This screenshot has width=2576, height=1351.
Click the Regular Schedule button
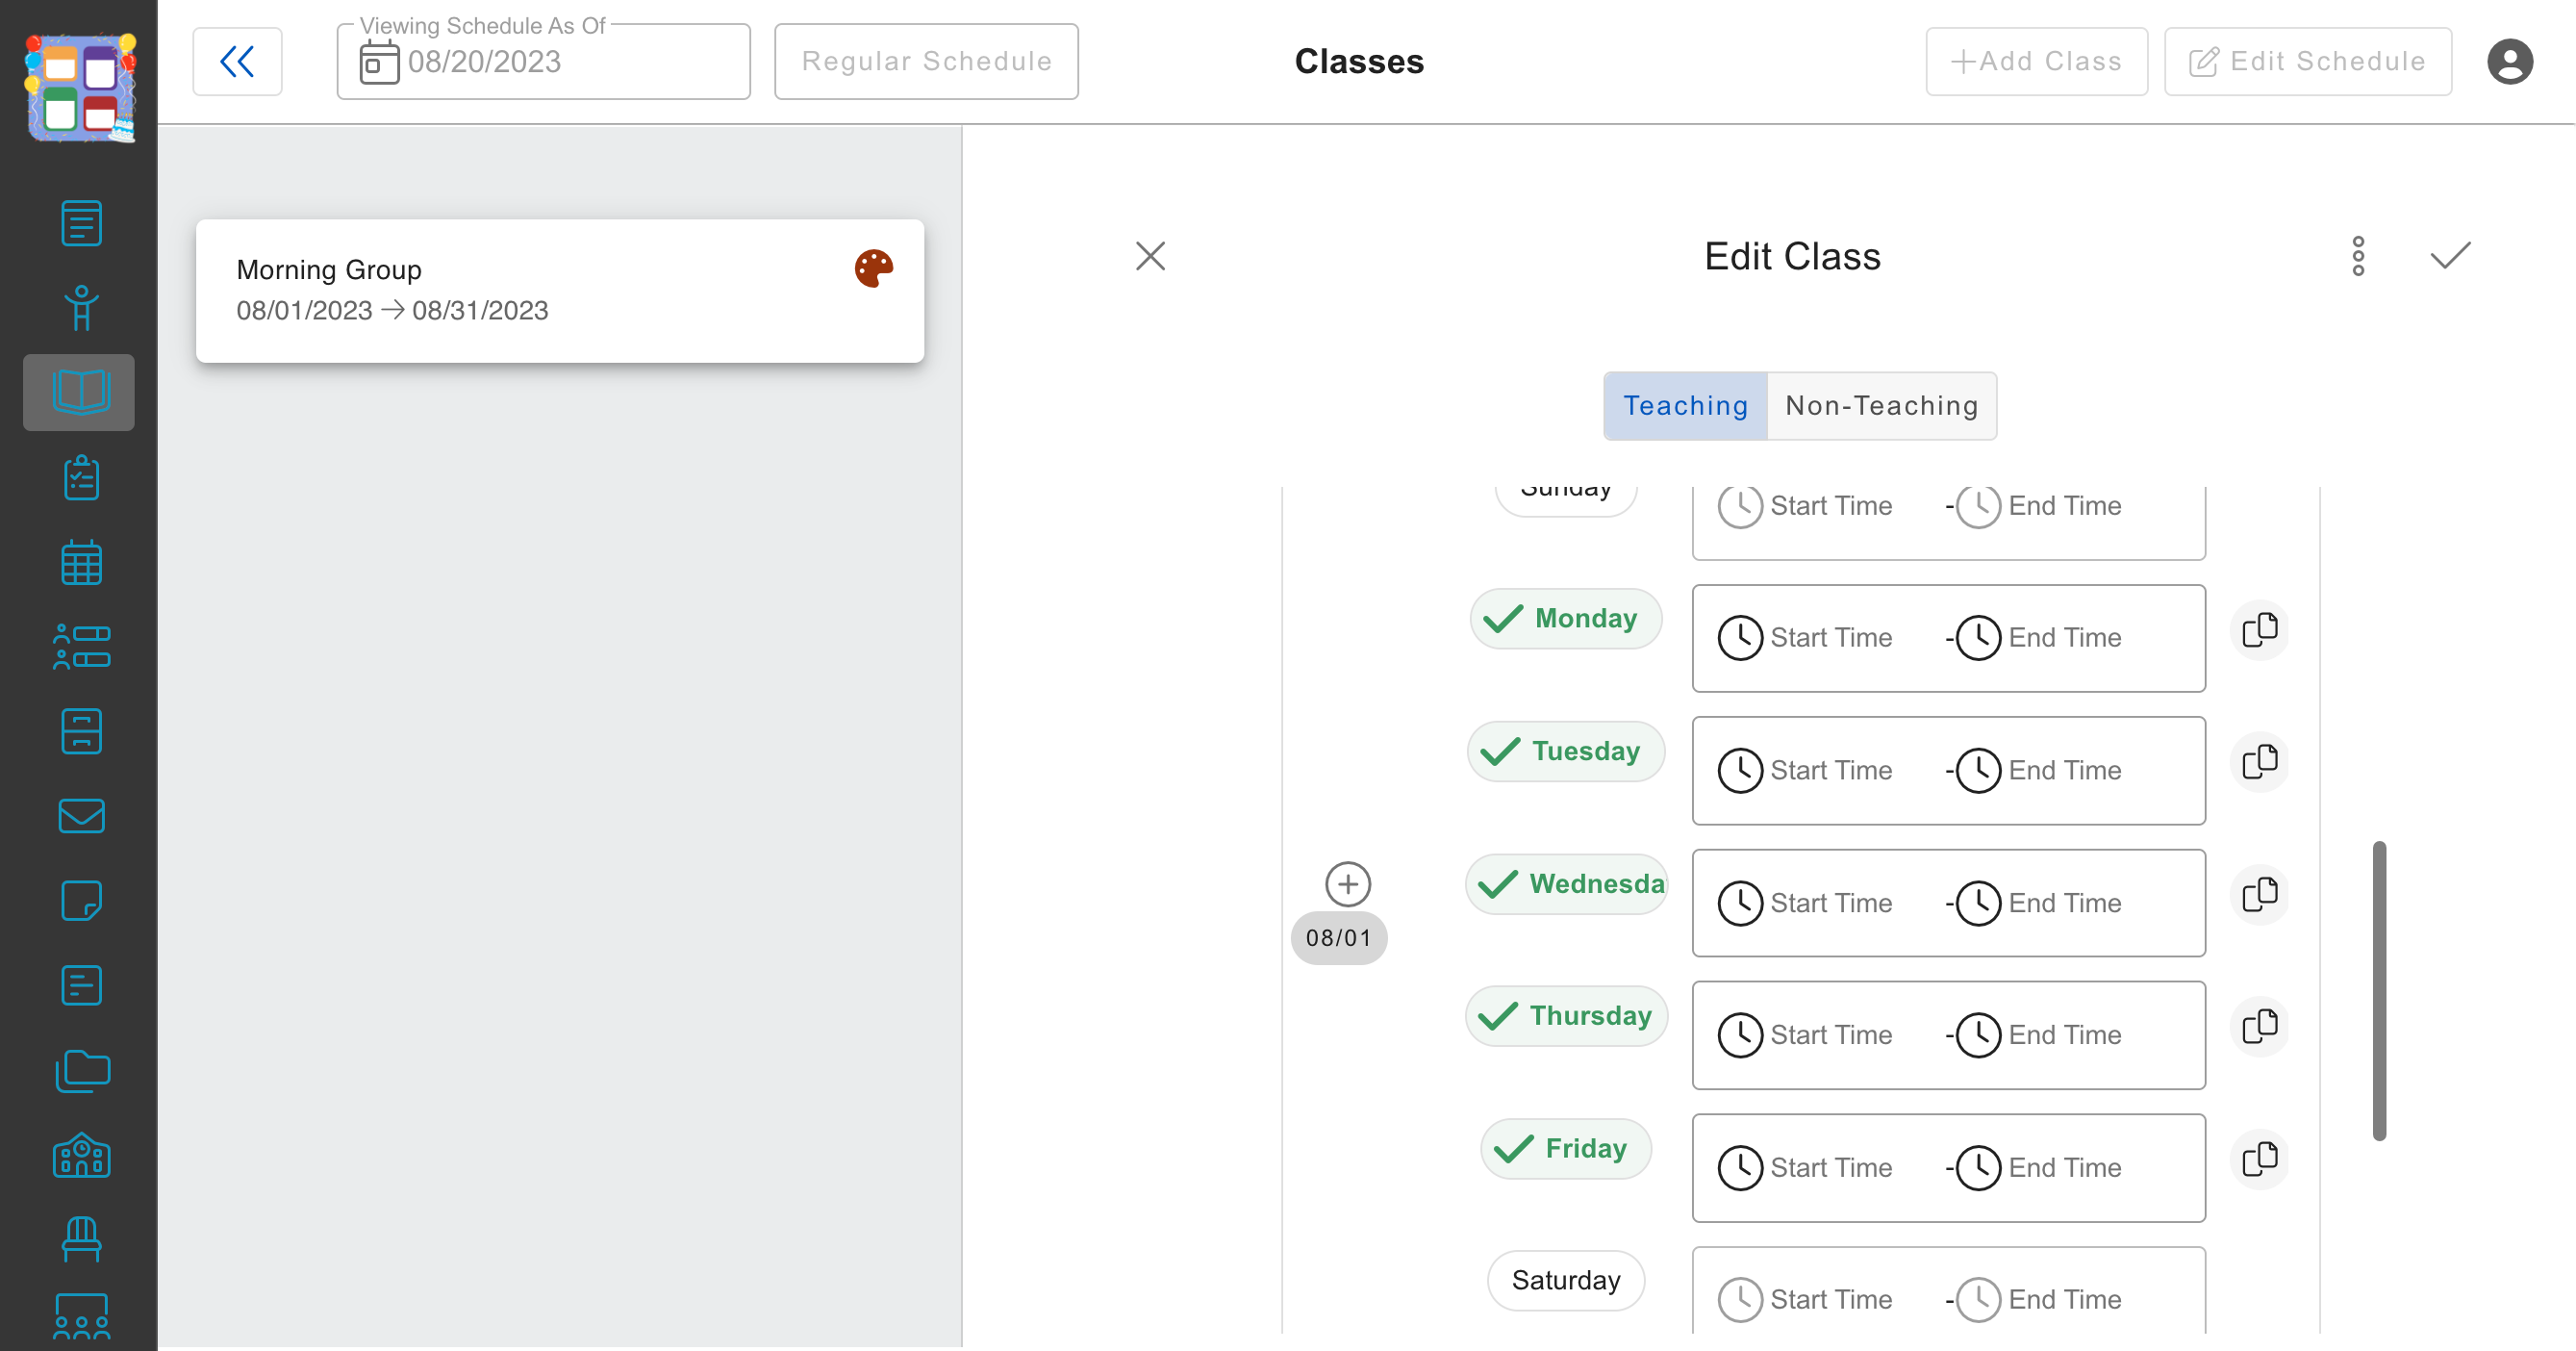[x=926, y=62]
